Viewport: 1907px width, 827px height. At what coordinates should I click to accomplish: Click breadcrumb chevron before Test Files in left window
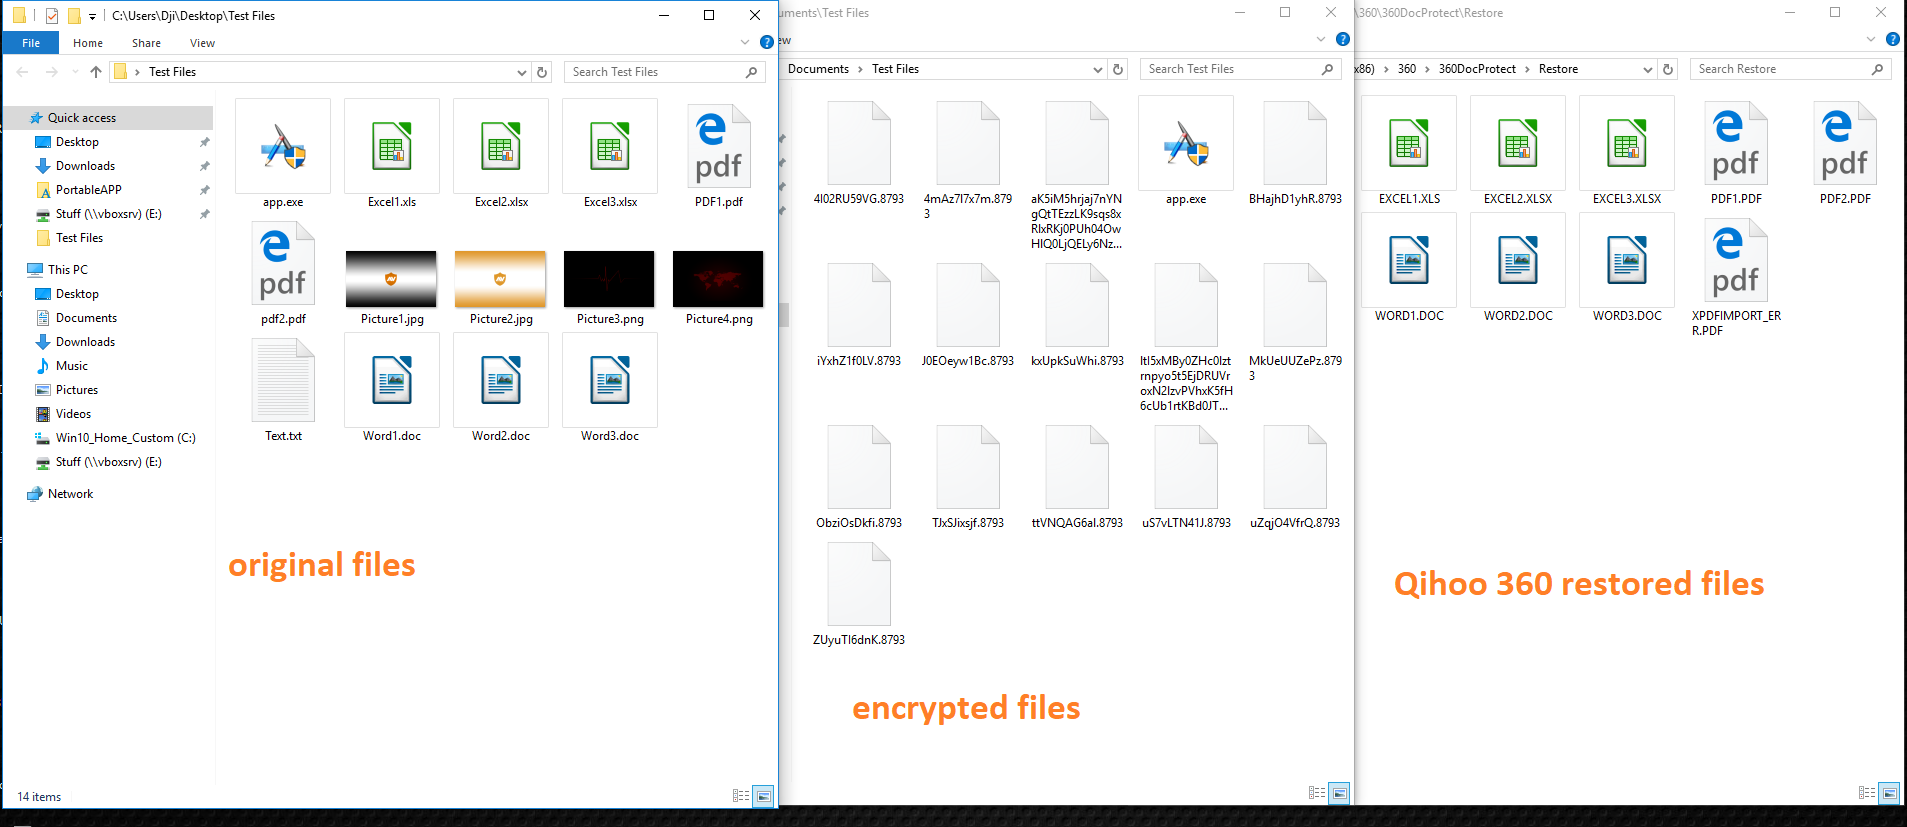point(137,72)
